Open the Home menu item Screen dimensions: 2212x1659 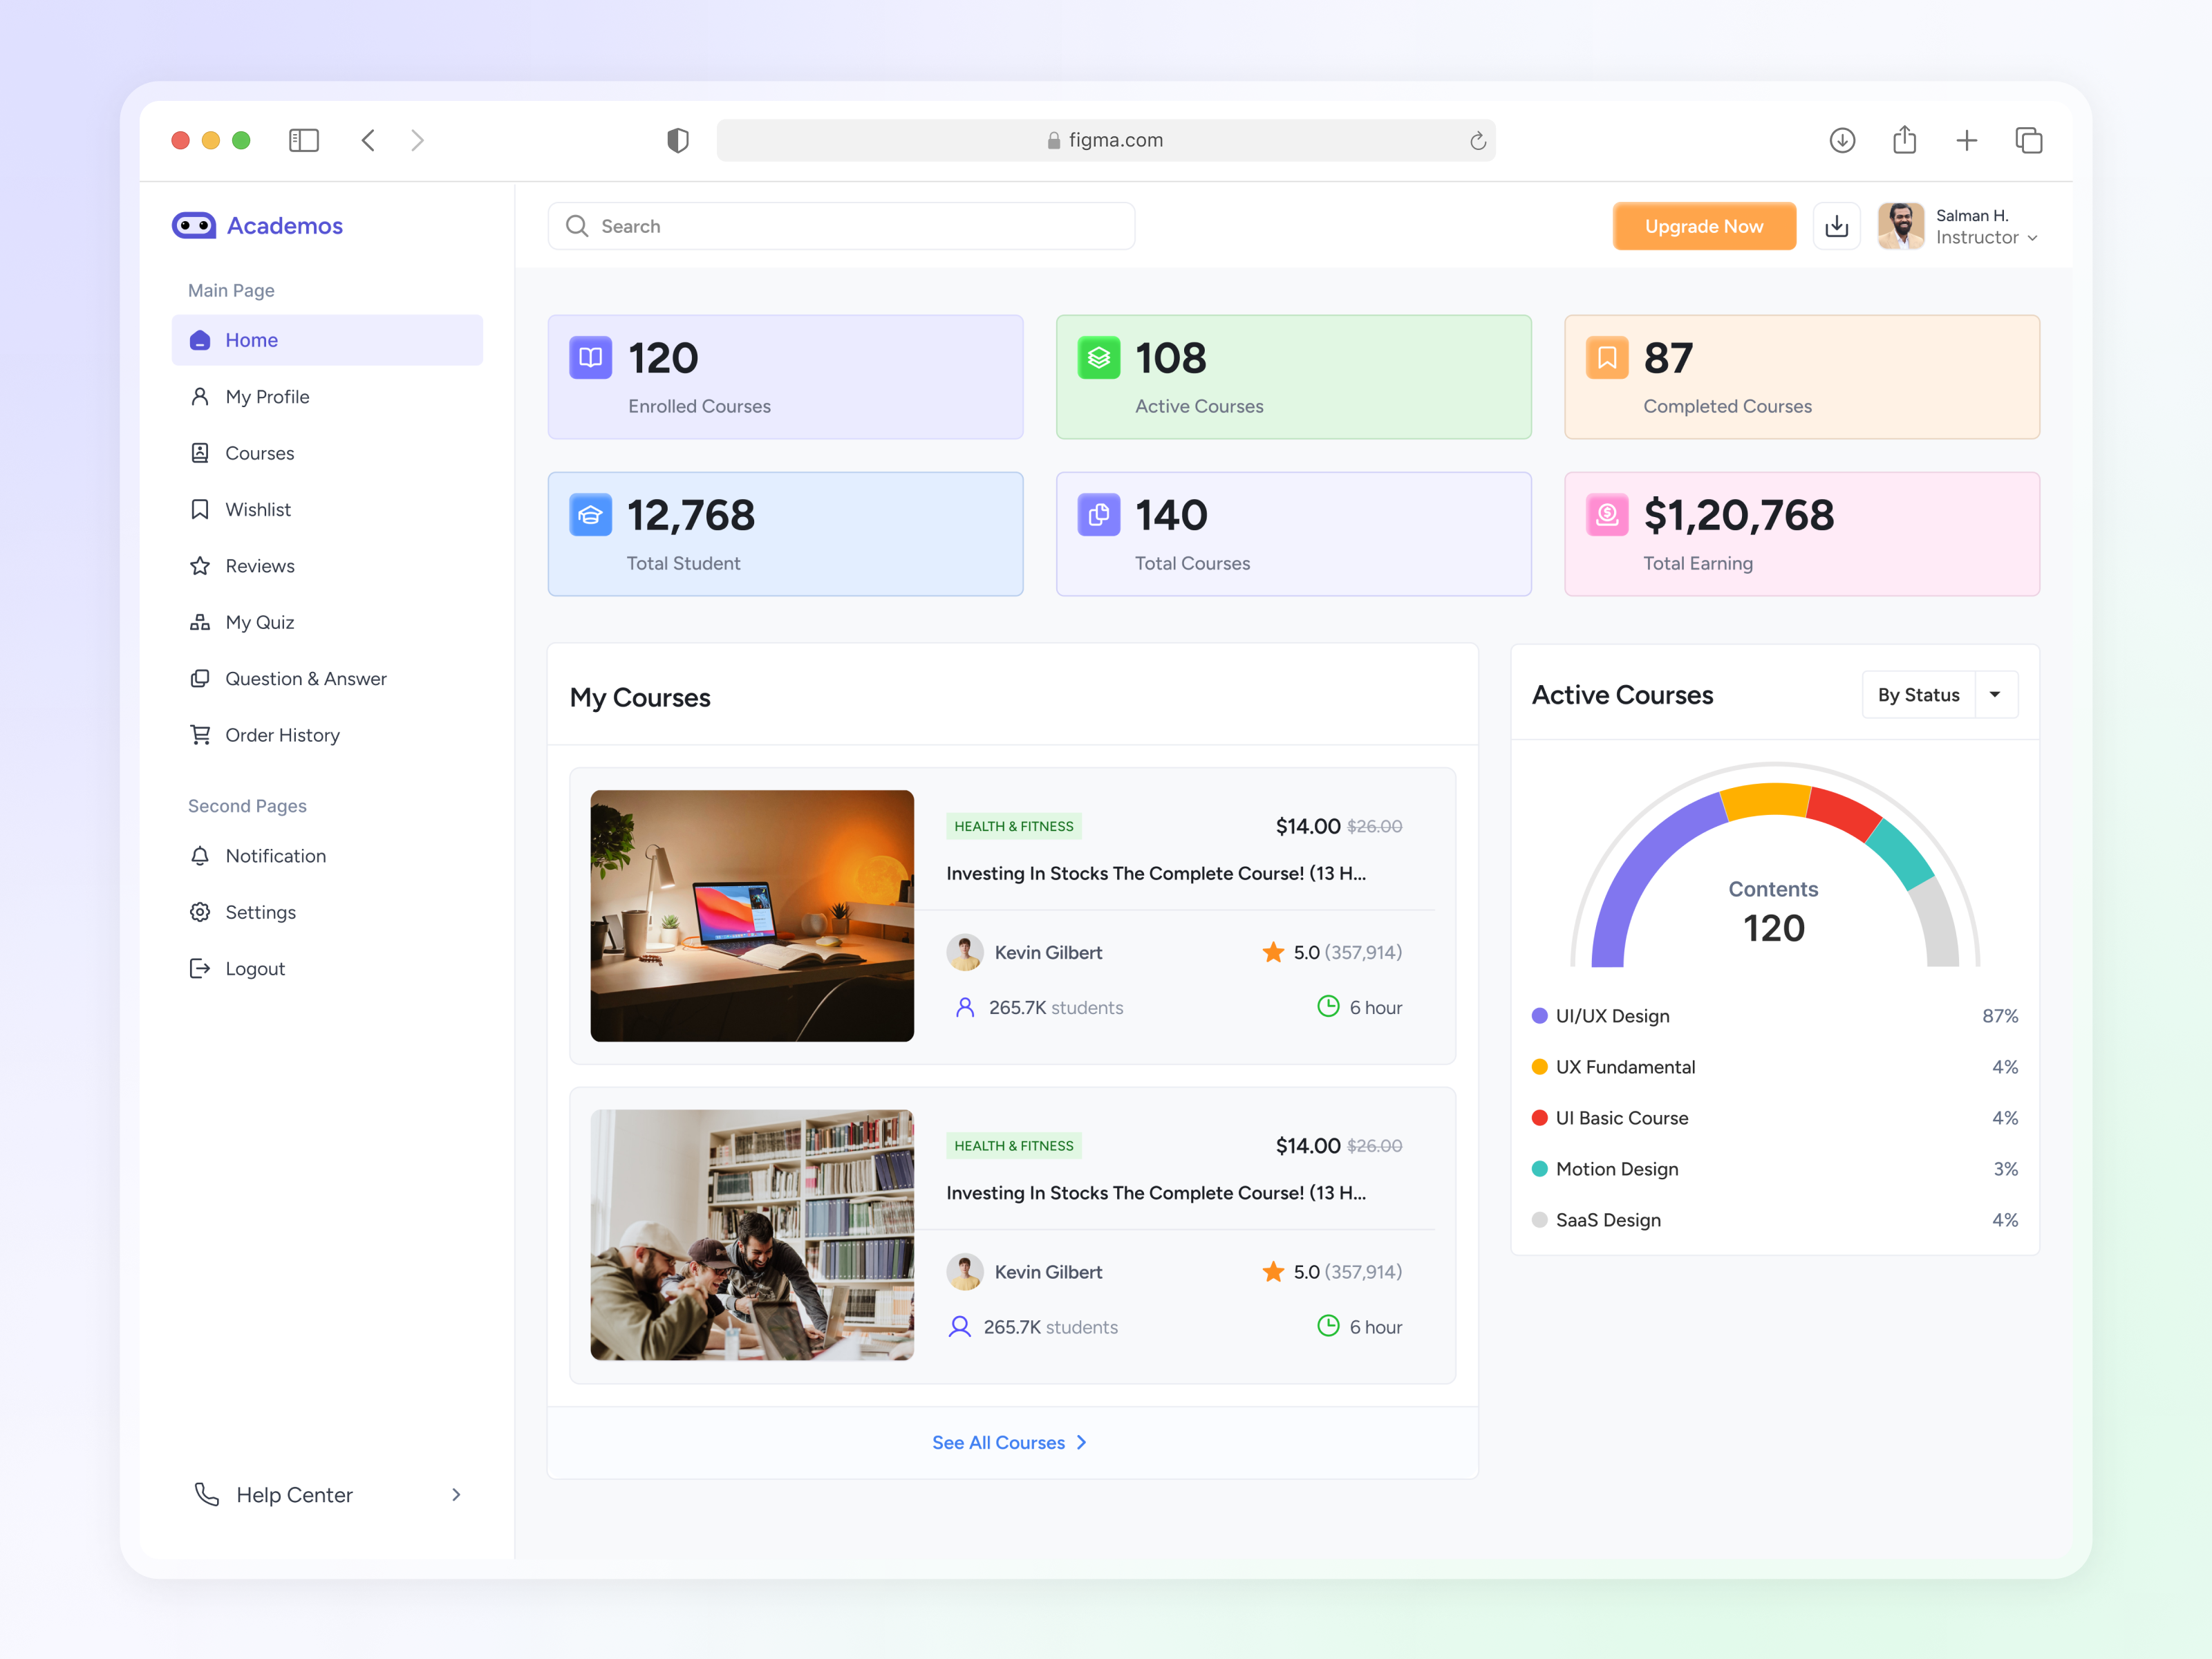tap(327, 340)
